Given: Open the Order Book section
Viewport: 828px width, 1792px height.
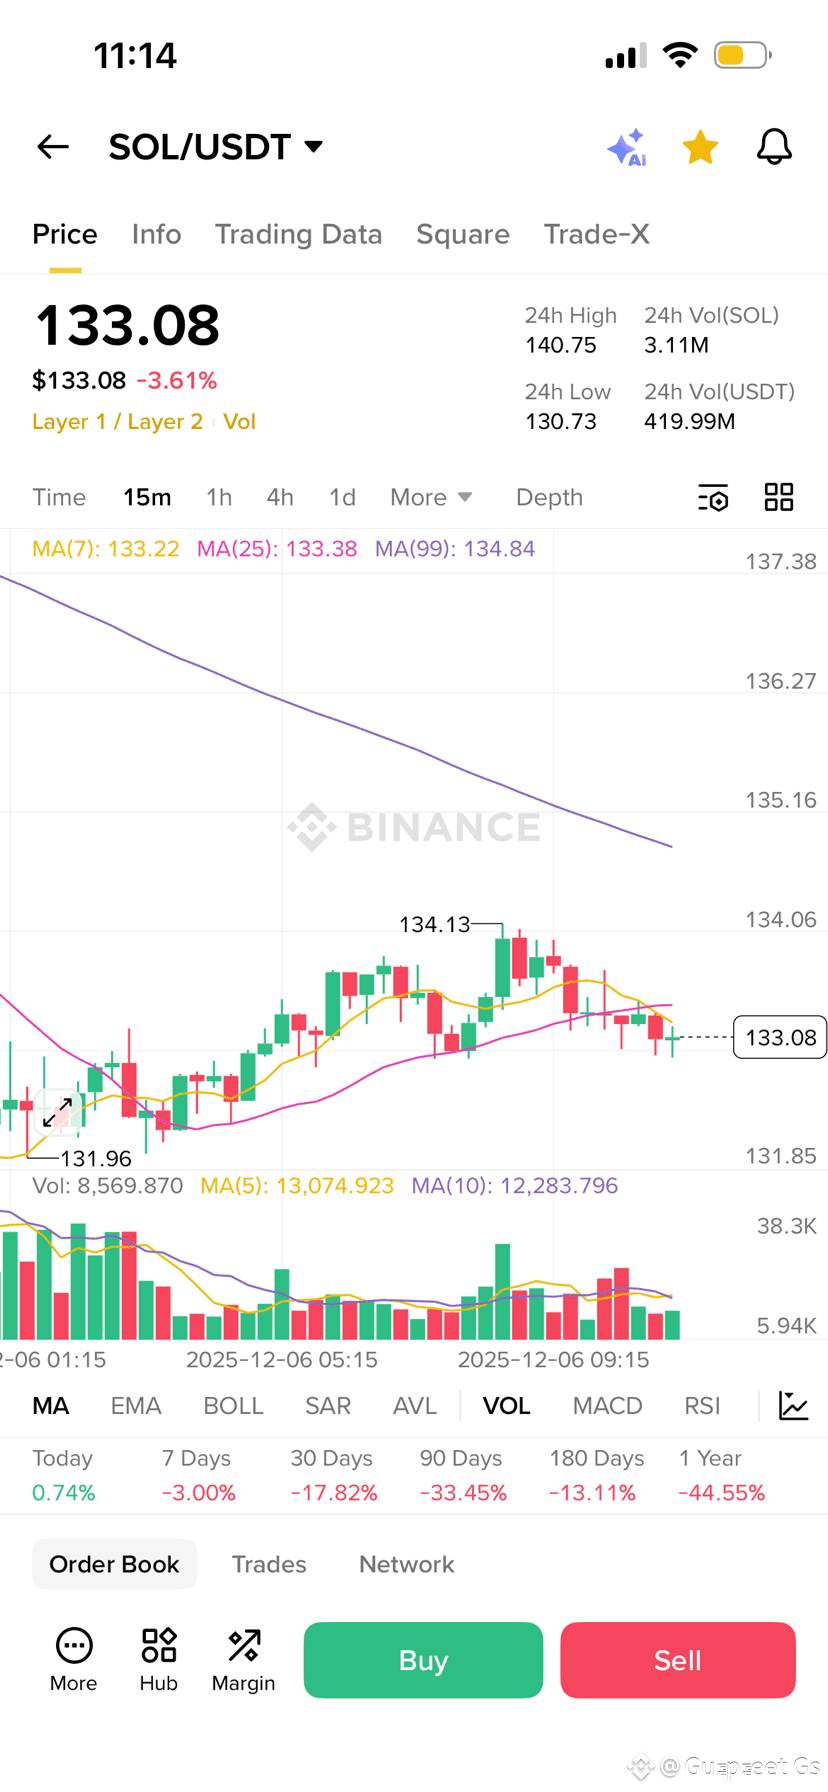Looking at the screenshot, I should coord(114,1564).
